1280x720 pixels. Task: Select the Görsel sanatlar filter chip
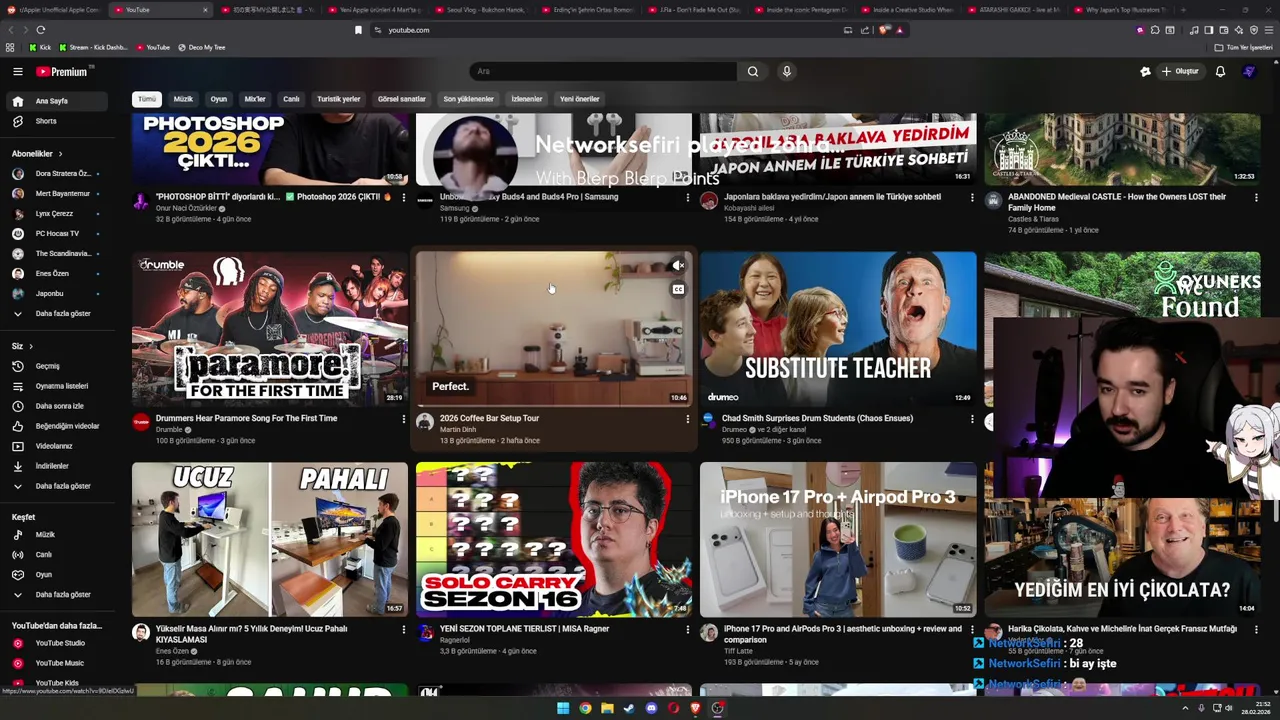(x=401, y=99)
